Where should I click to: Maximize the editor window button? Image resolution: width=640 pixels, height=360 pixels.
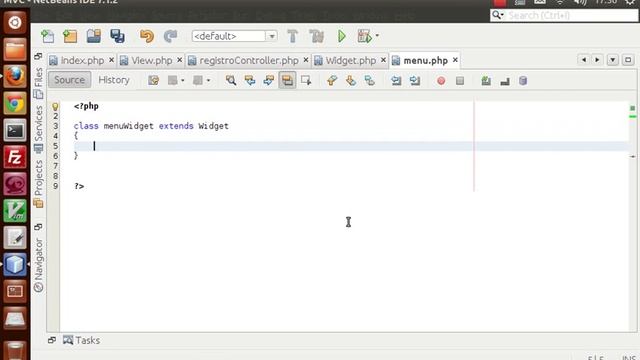(x=628, y=60)
